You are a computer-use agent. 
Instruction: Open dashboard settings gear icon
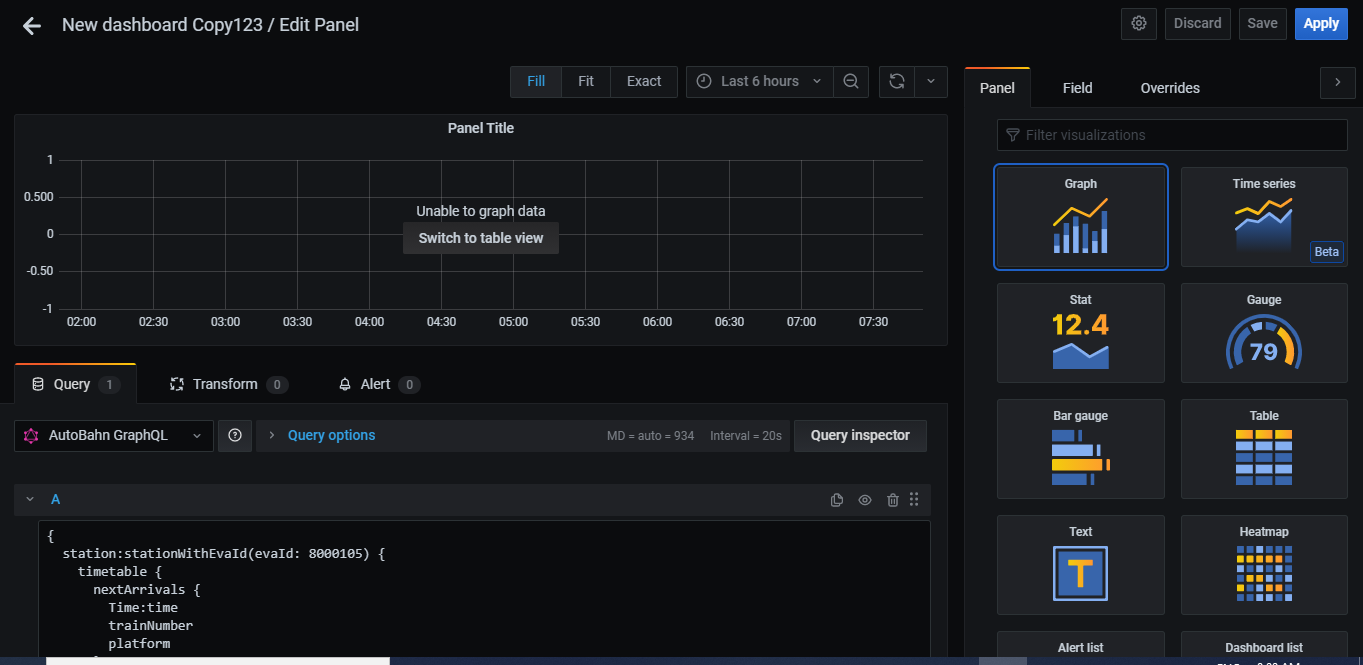pos(1138,23)
